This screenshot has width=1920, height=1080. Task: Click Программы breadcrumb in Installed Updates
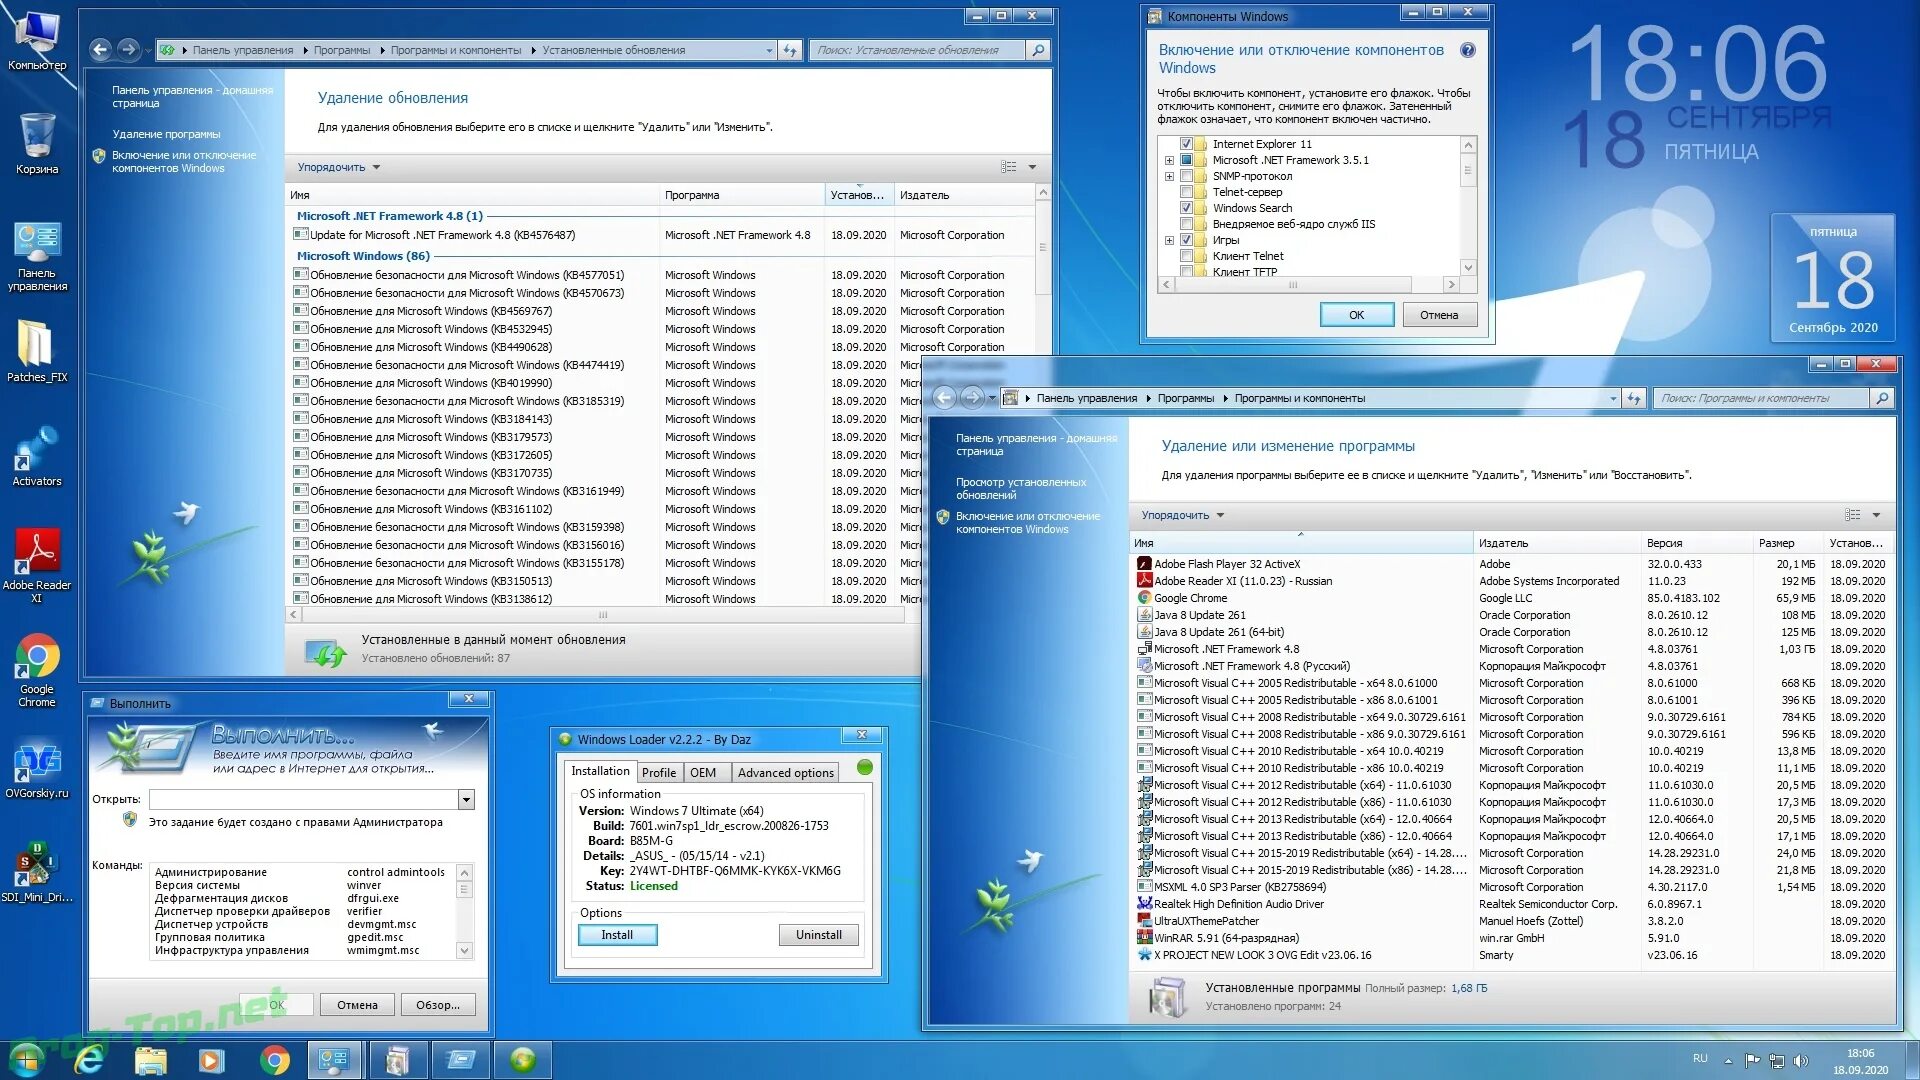(x=341, y=50)
